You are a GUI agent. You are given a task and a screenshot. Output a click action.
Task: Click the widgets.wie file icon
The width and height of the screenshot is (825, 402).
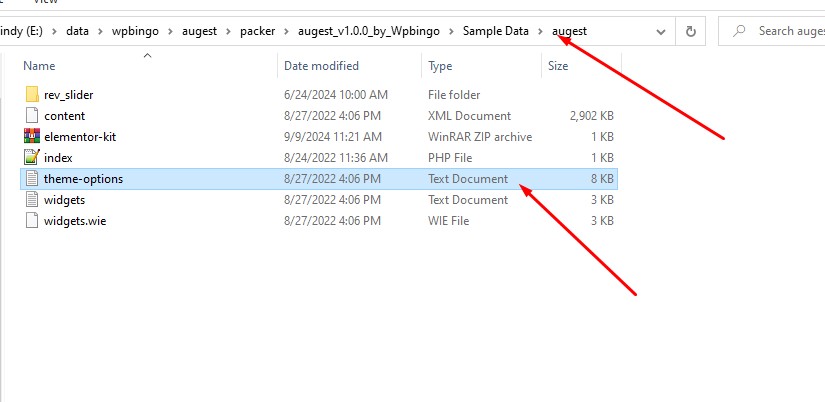(x=31, y=220)
